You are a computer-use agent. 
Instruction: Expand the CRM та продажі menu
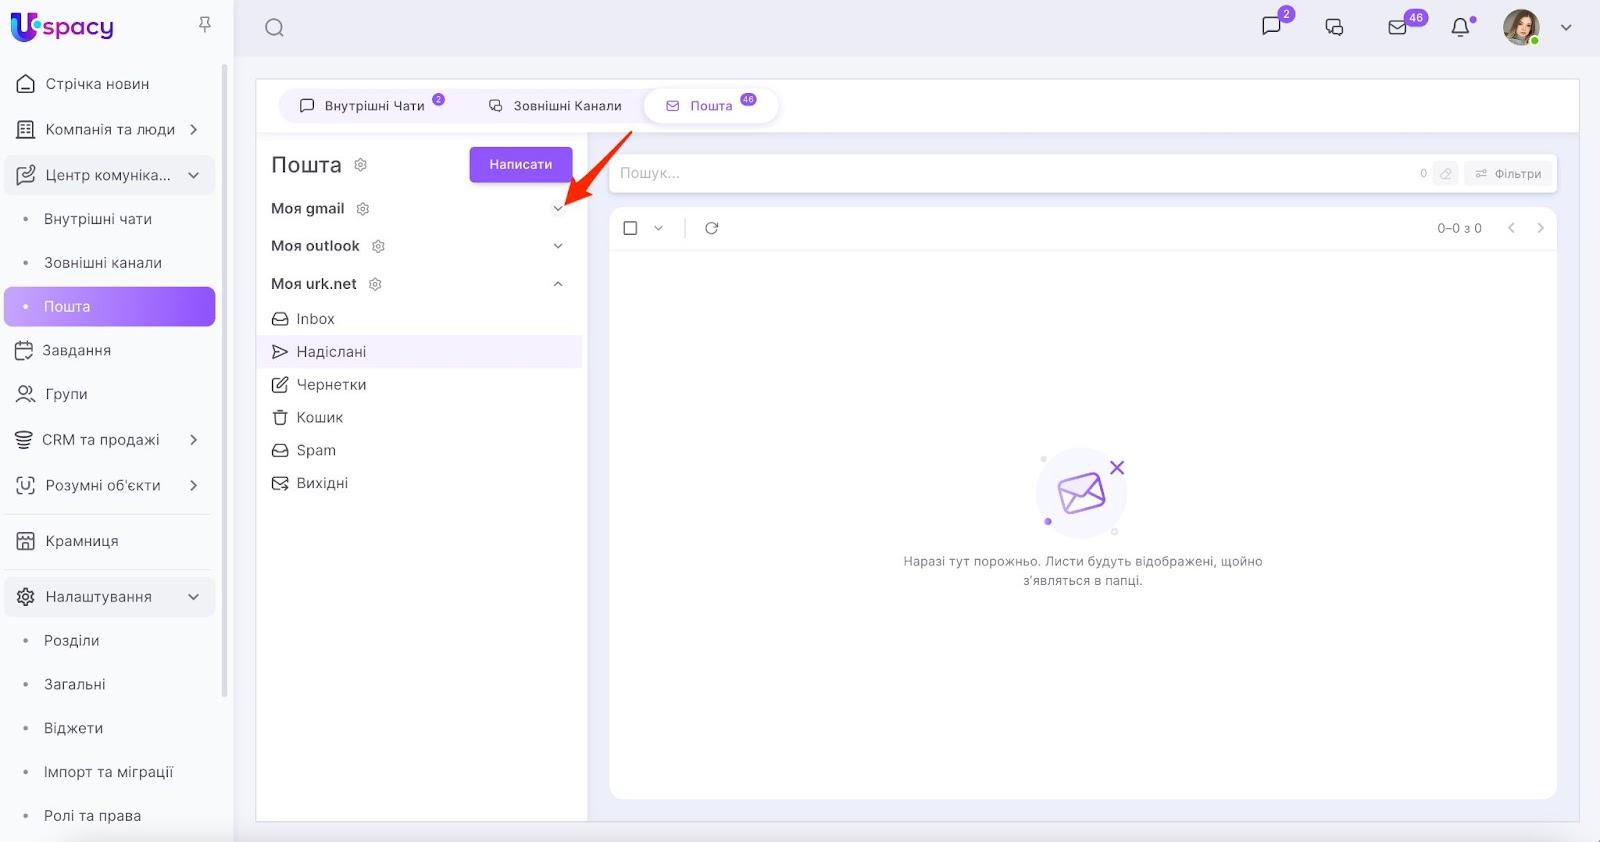point(193,440)
